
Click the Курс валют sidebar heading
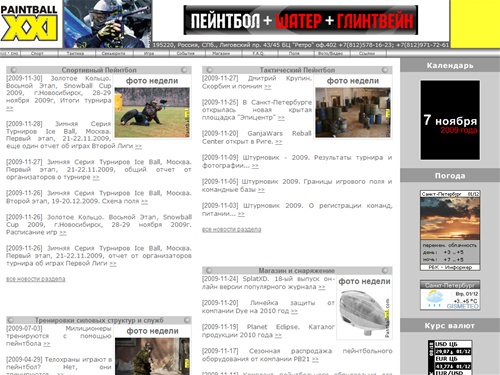[450, 326]
